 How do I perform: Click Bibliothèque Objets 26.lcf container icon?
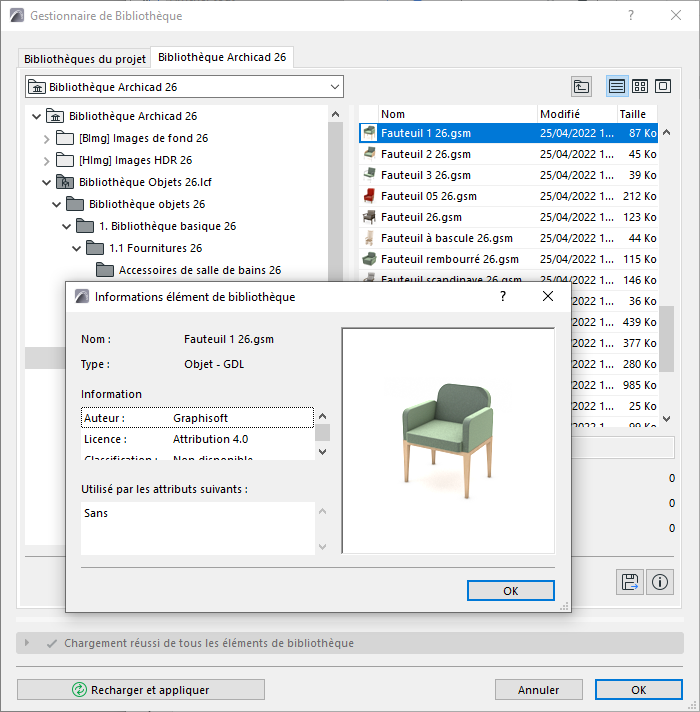(x=65, y=182)
